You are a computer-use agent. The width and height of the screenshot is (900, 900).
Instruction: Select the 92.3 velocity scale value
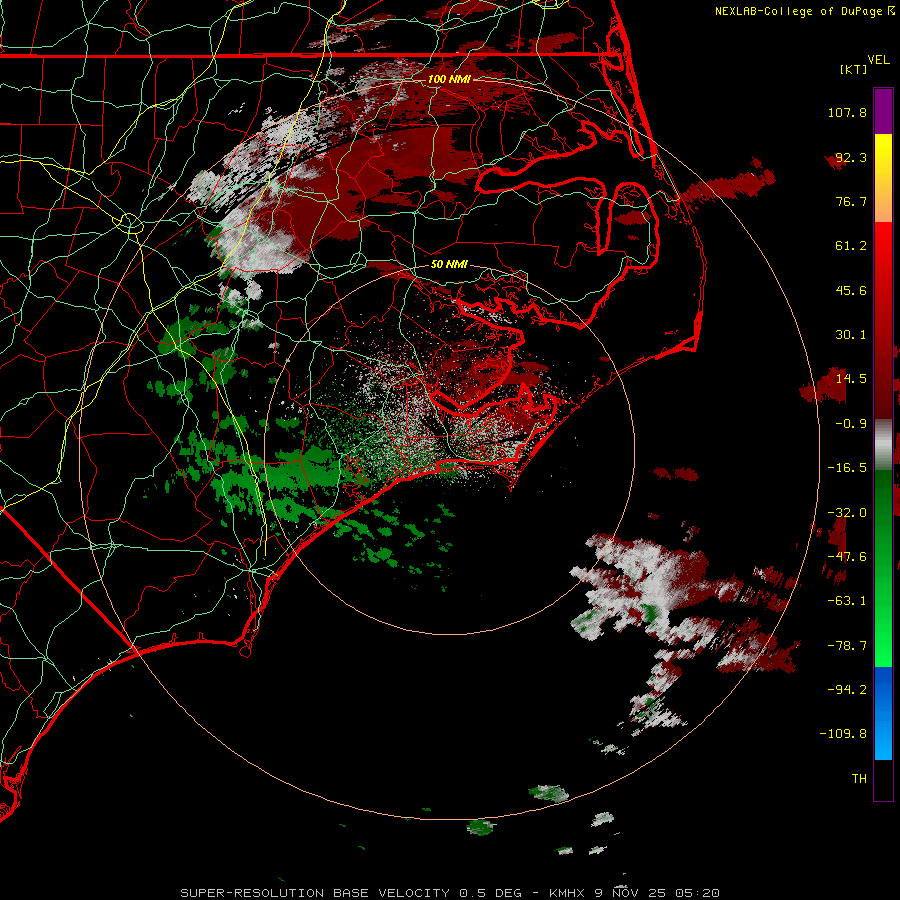[851, 157]
